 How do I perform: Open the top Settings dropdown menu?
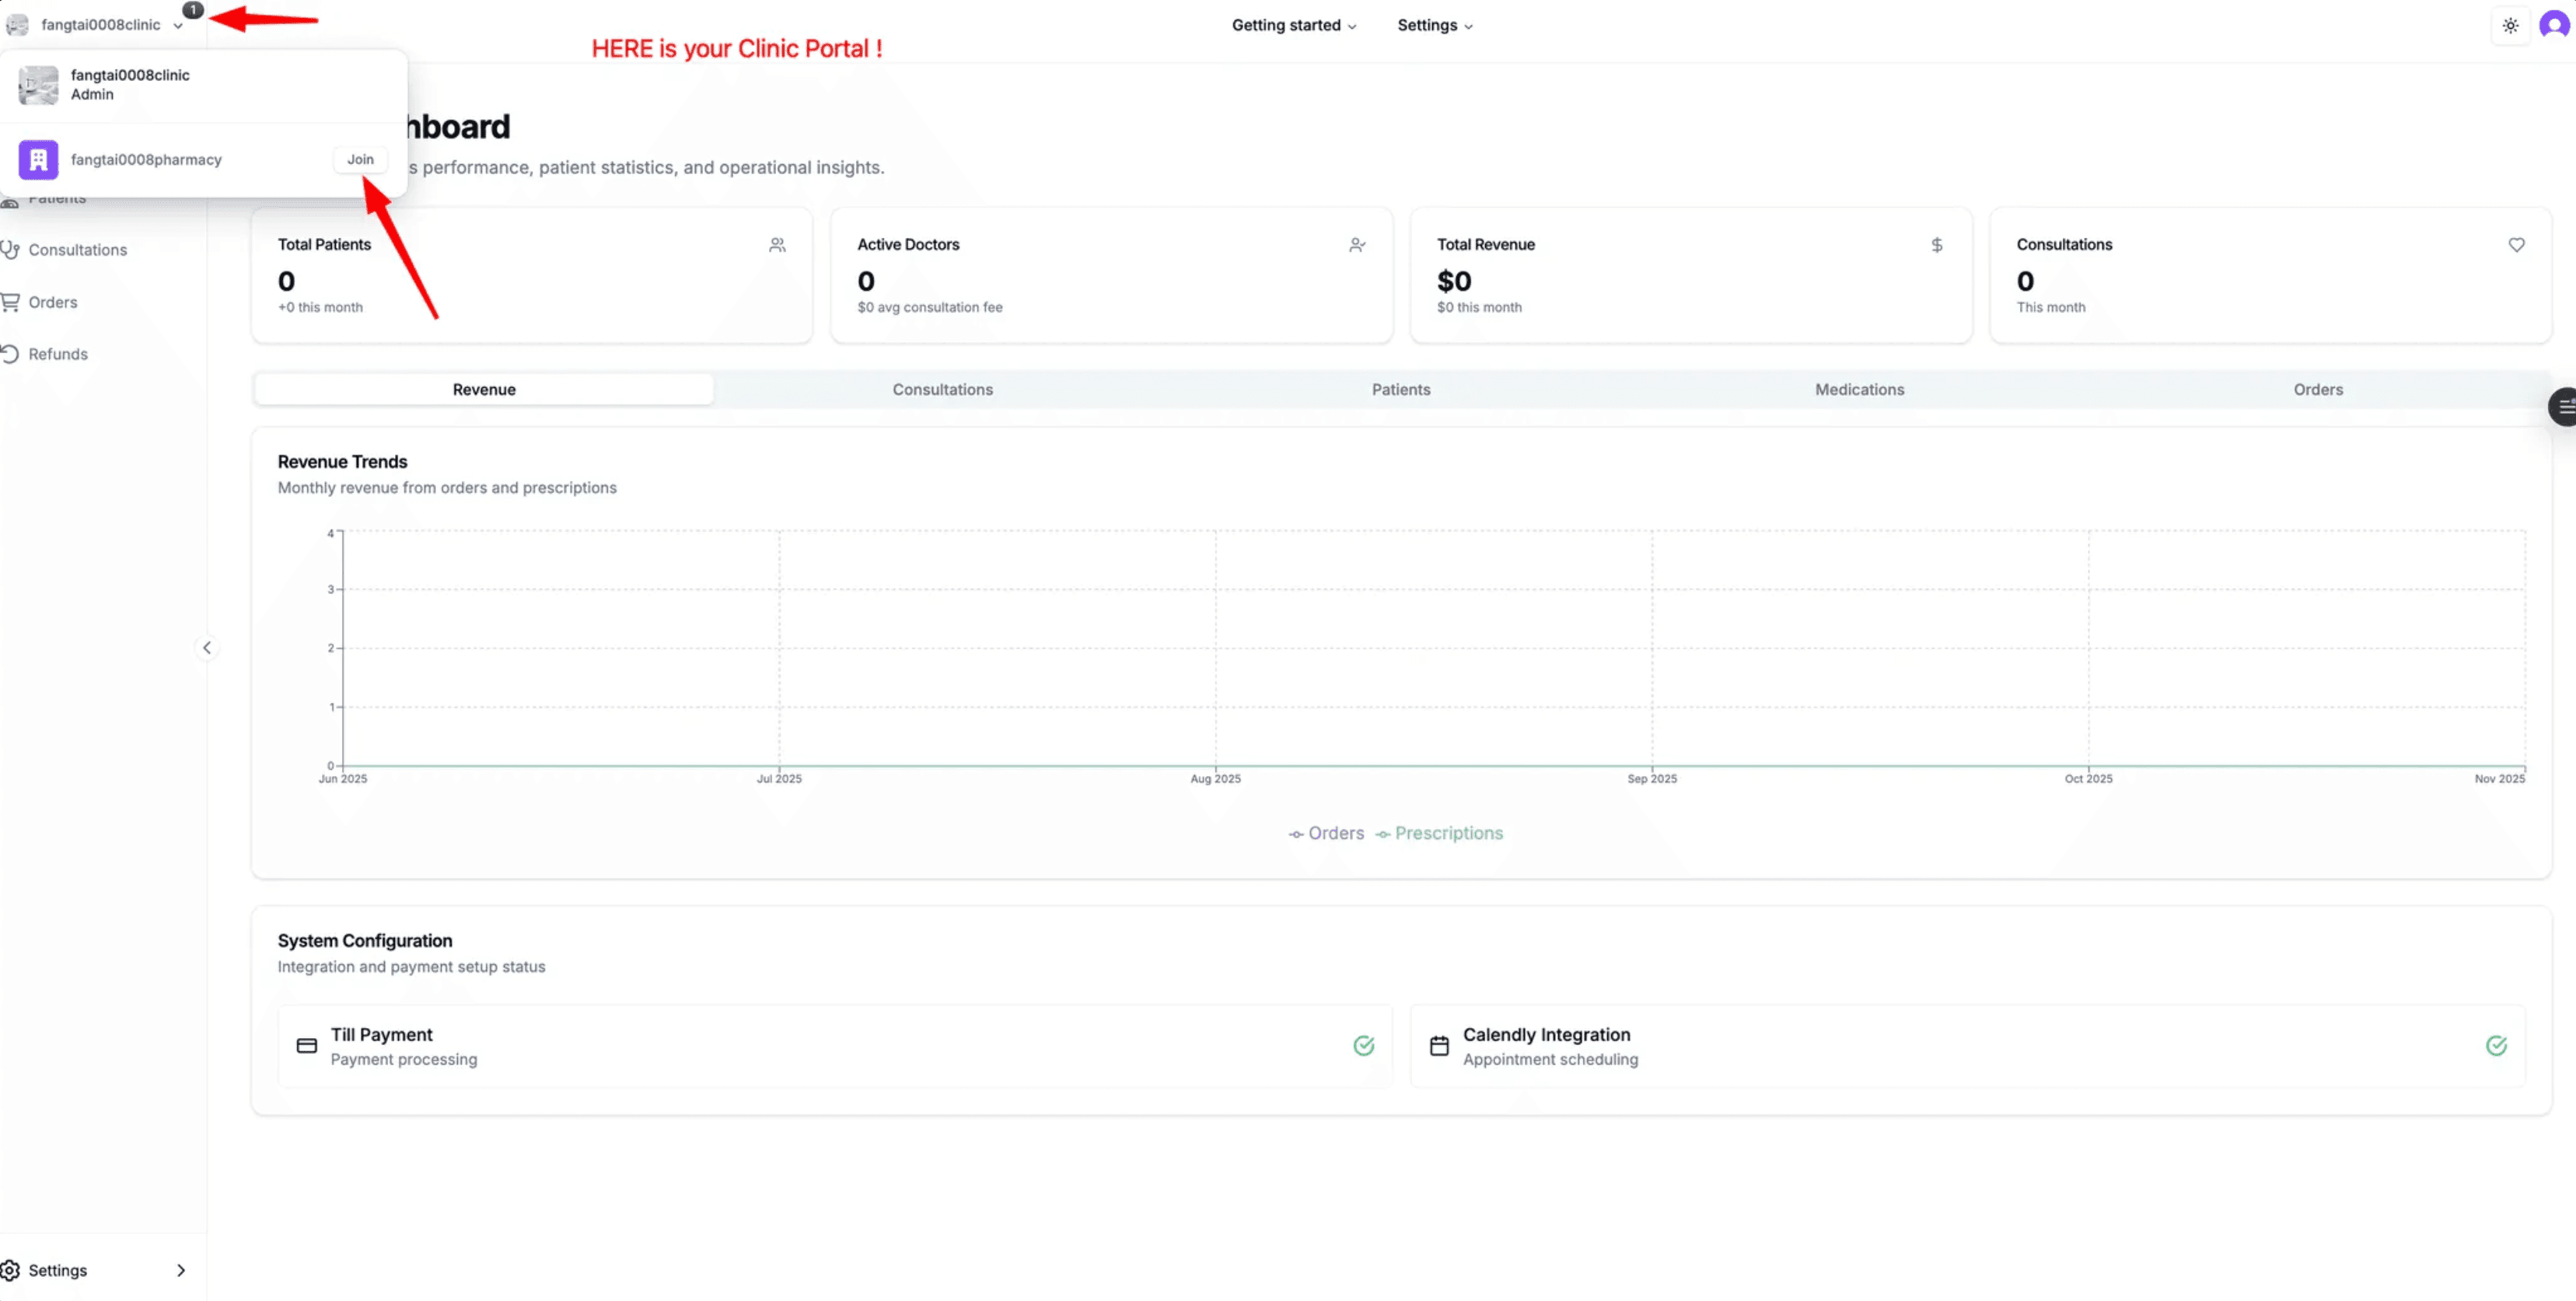(1434, 26)
